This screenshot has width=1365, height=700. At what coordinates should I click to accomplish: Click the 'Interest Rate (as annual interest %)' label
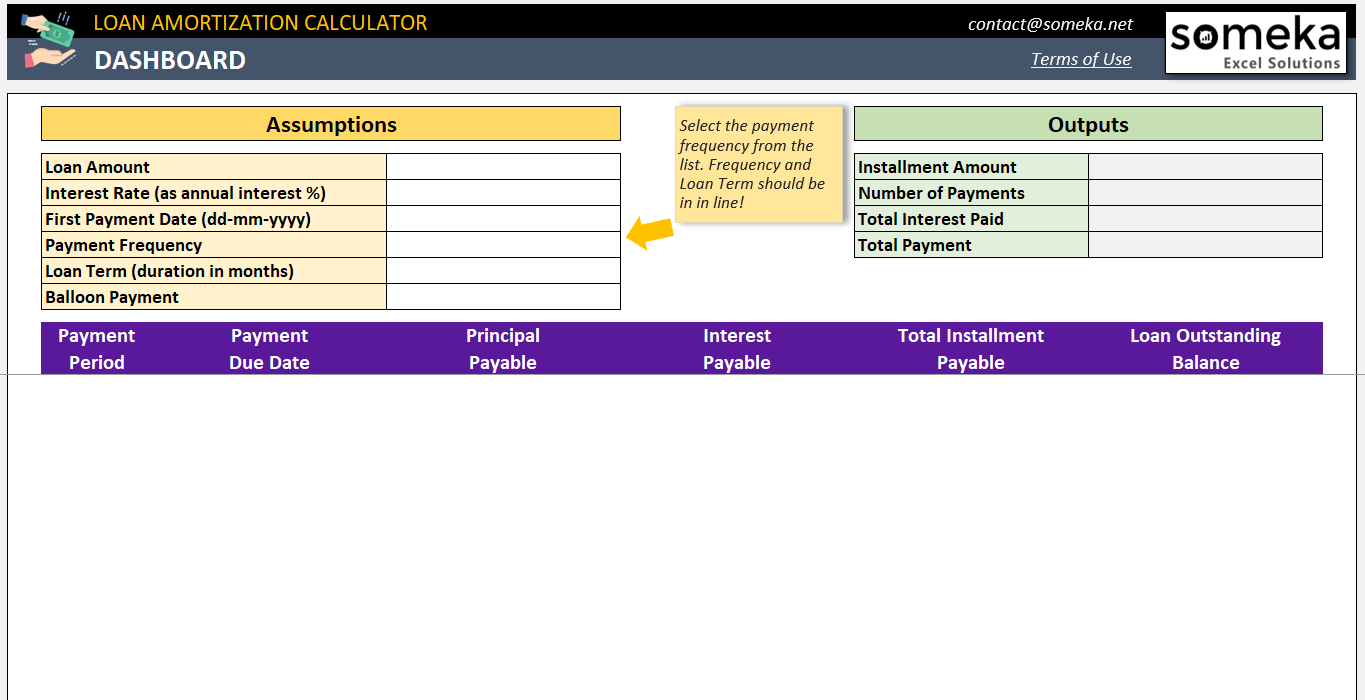(185, 193)
